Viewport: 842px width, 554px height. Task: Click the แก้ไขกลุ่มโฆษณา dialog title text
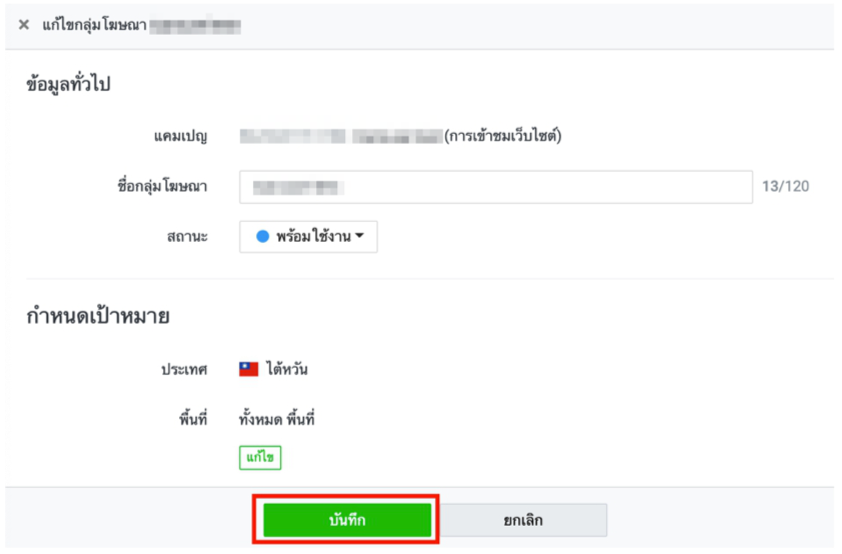coord(95,25)
